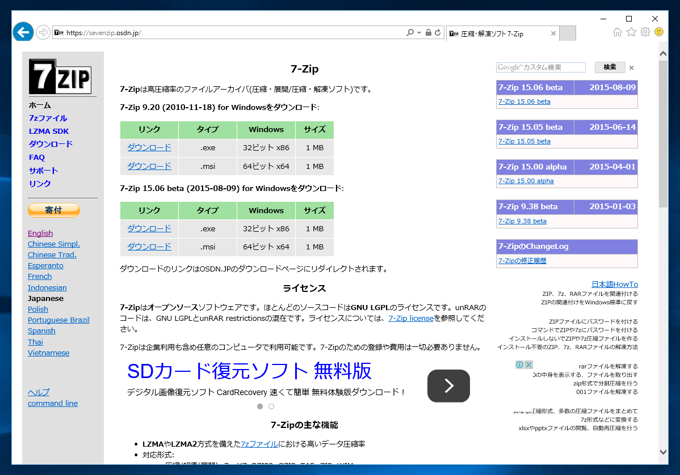Open the command line link
680x475 pixels.
tap(53, 403)
